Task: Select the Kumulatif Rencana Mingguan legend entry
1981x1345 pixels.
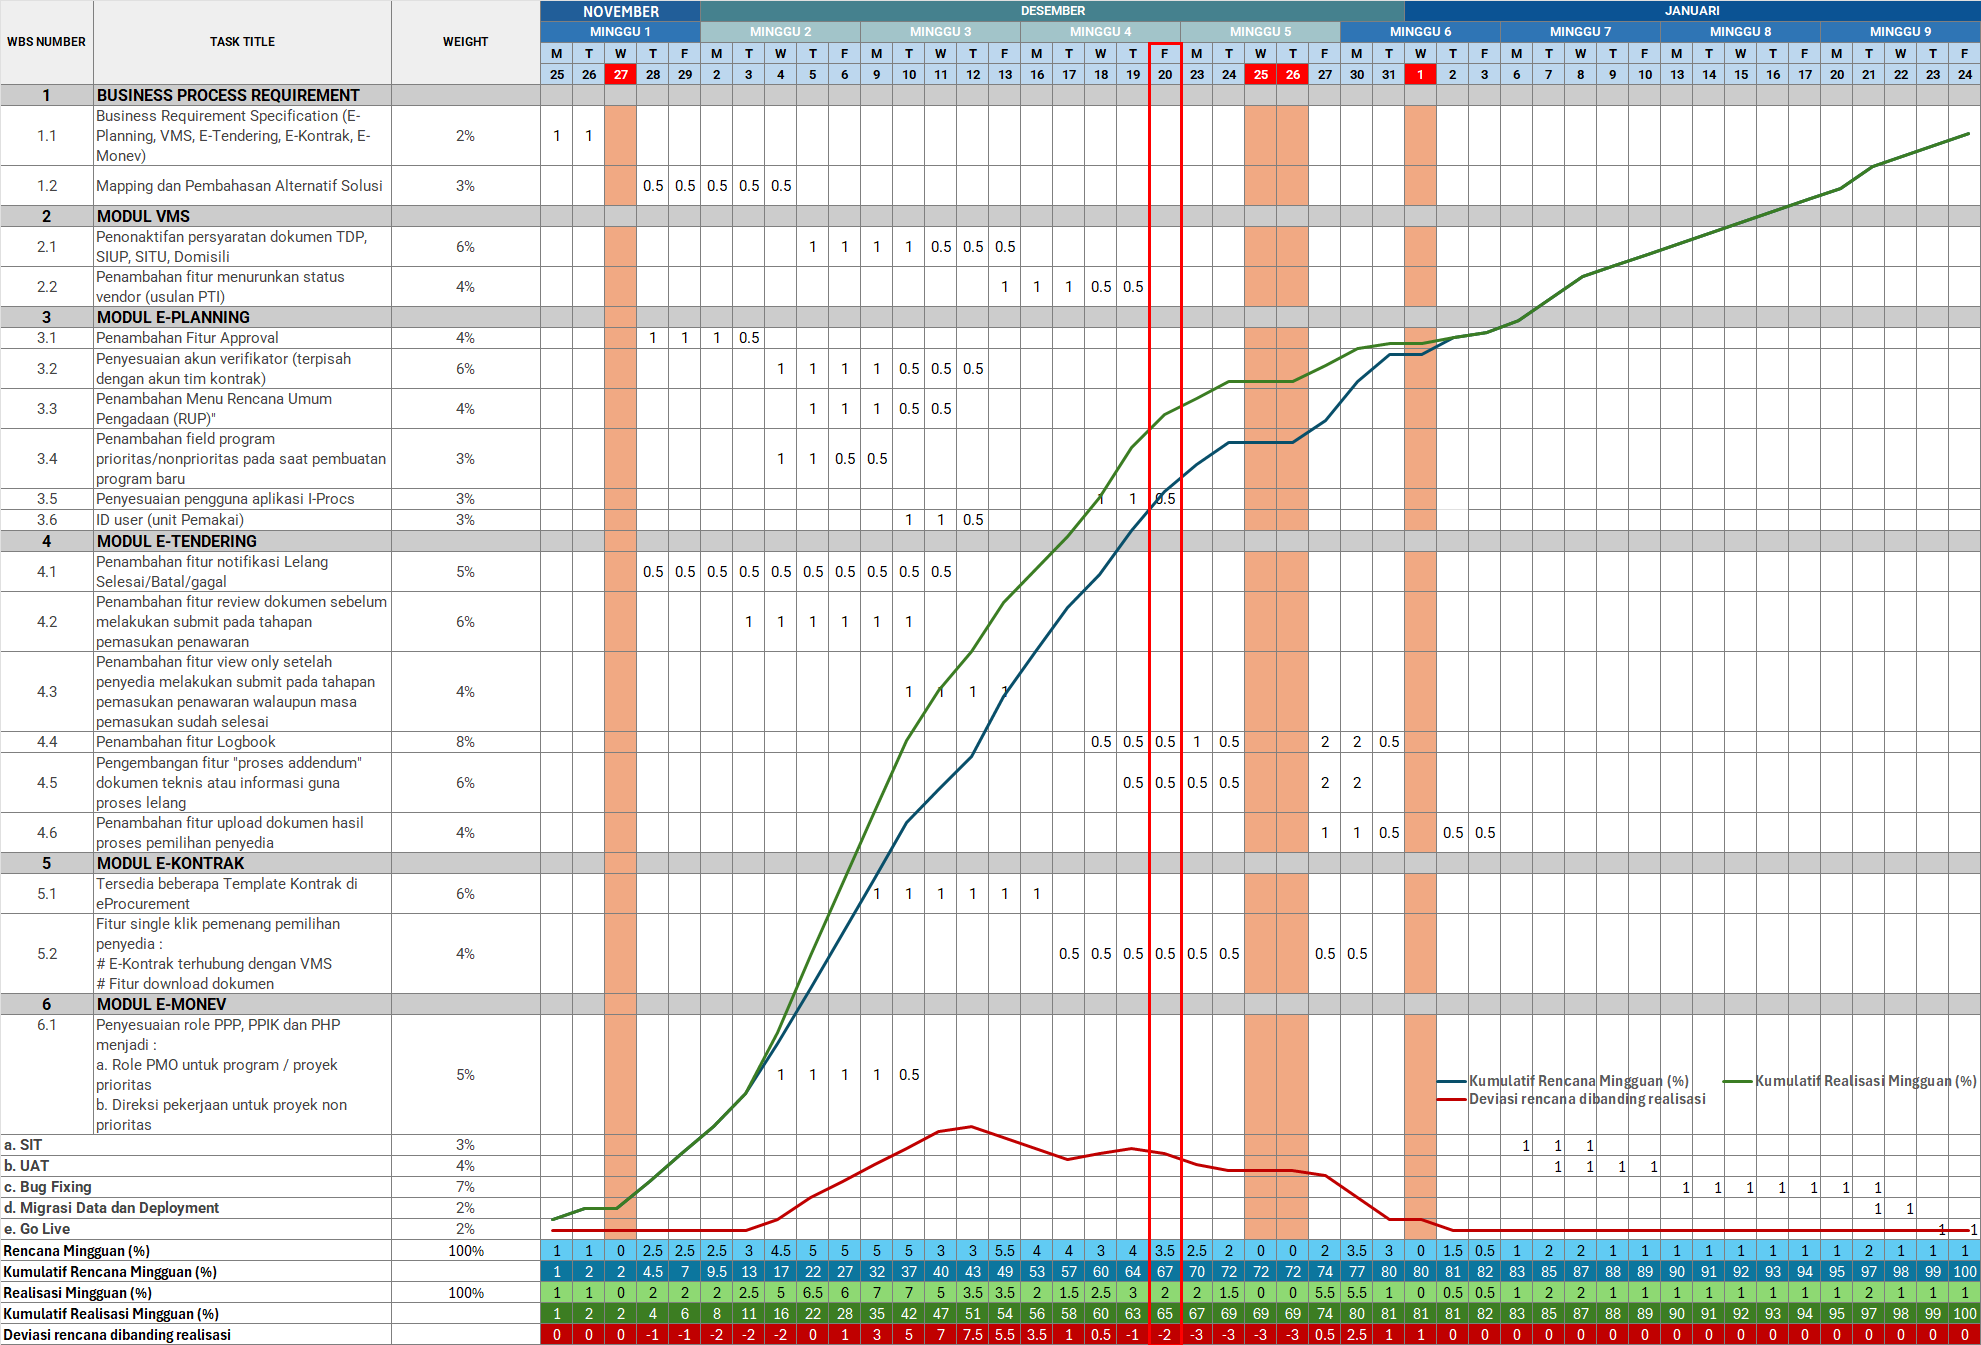Action: pyautogui.click(x=1577, y=1081)
